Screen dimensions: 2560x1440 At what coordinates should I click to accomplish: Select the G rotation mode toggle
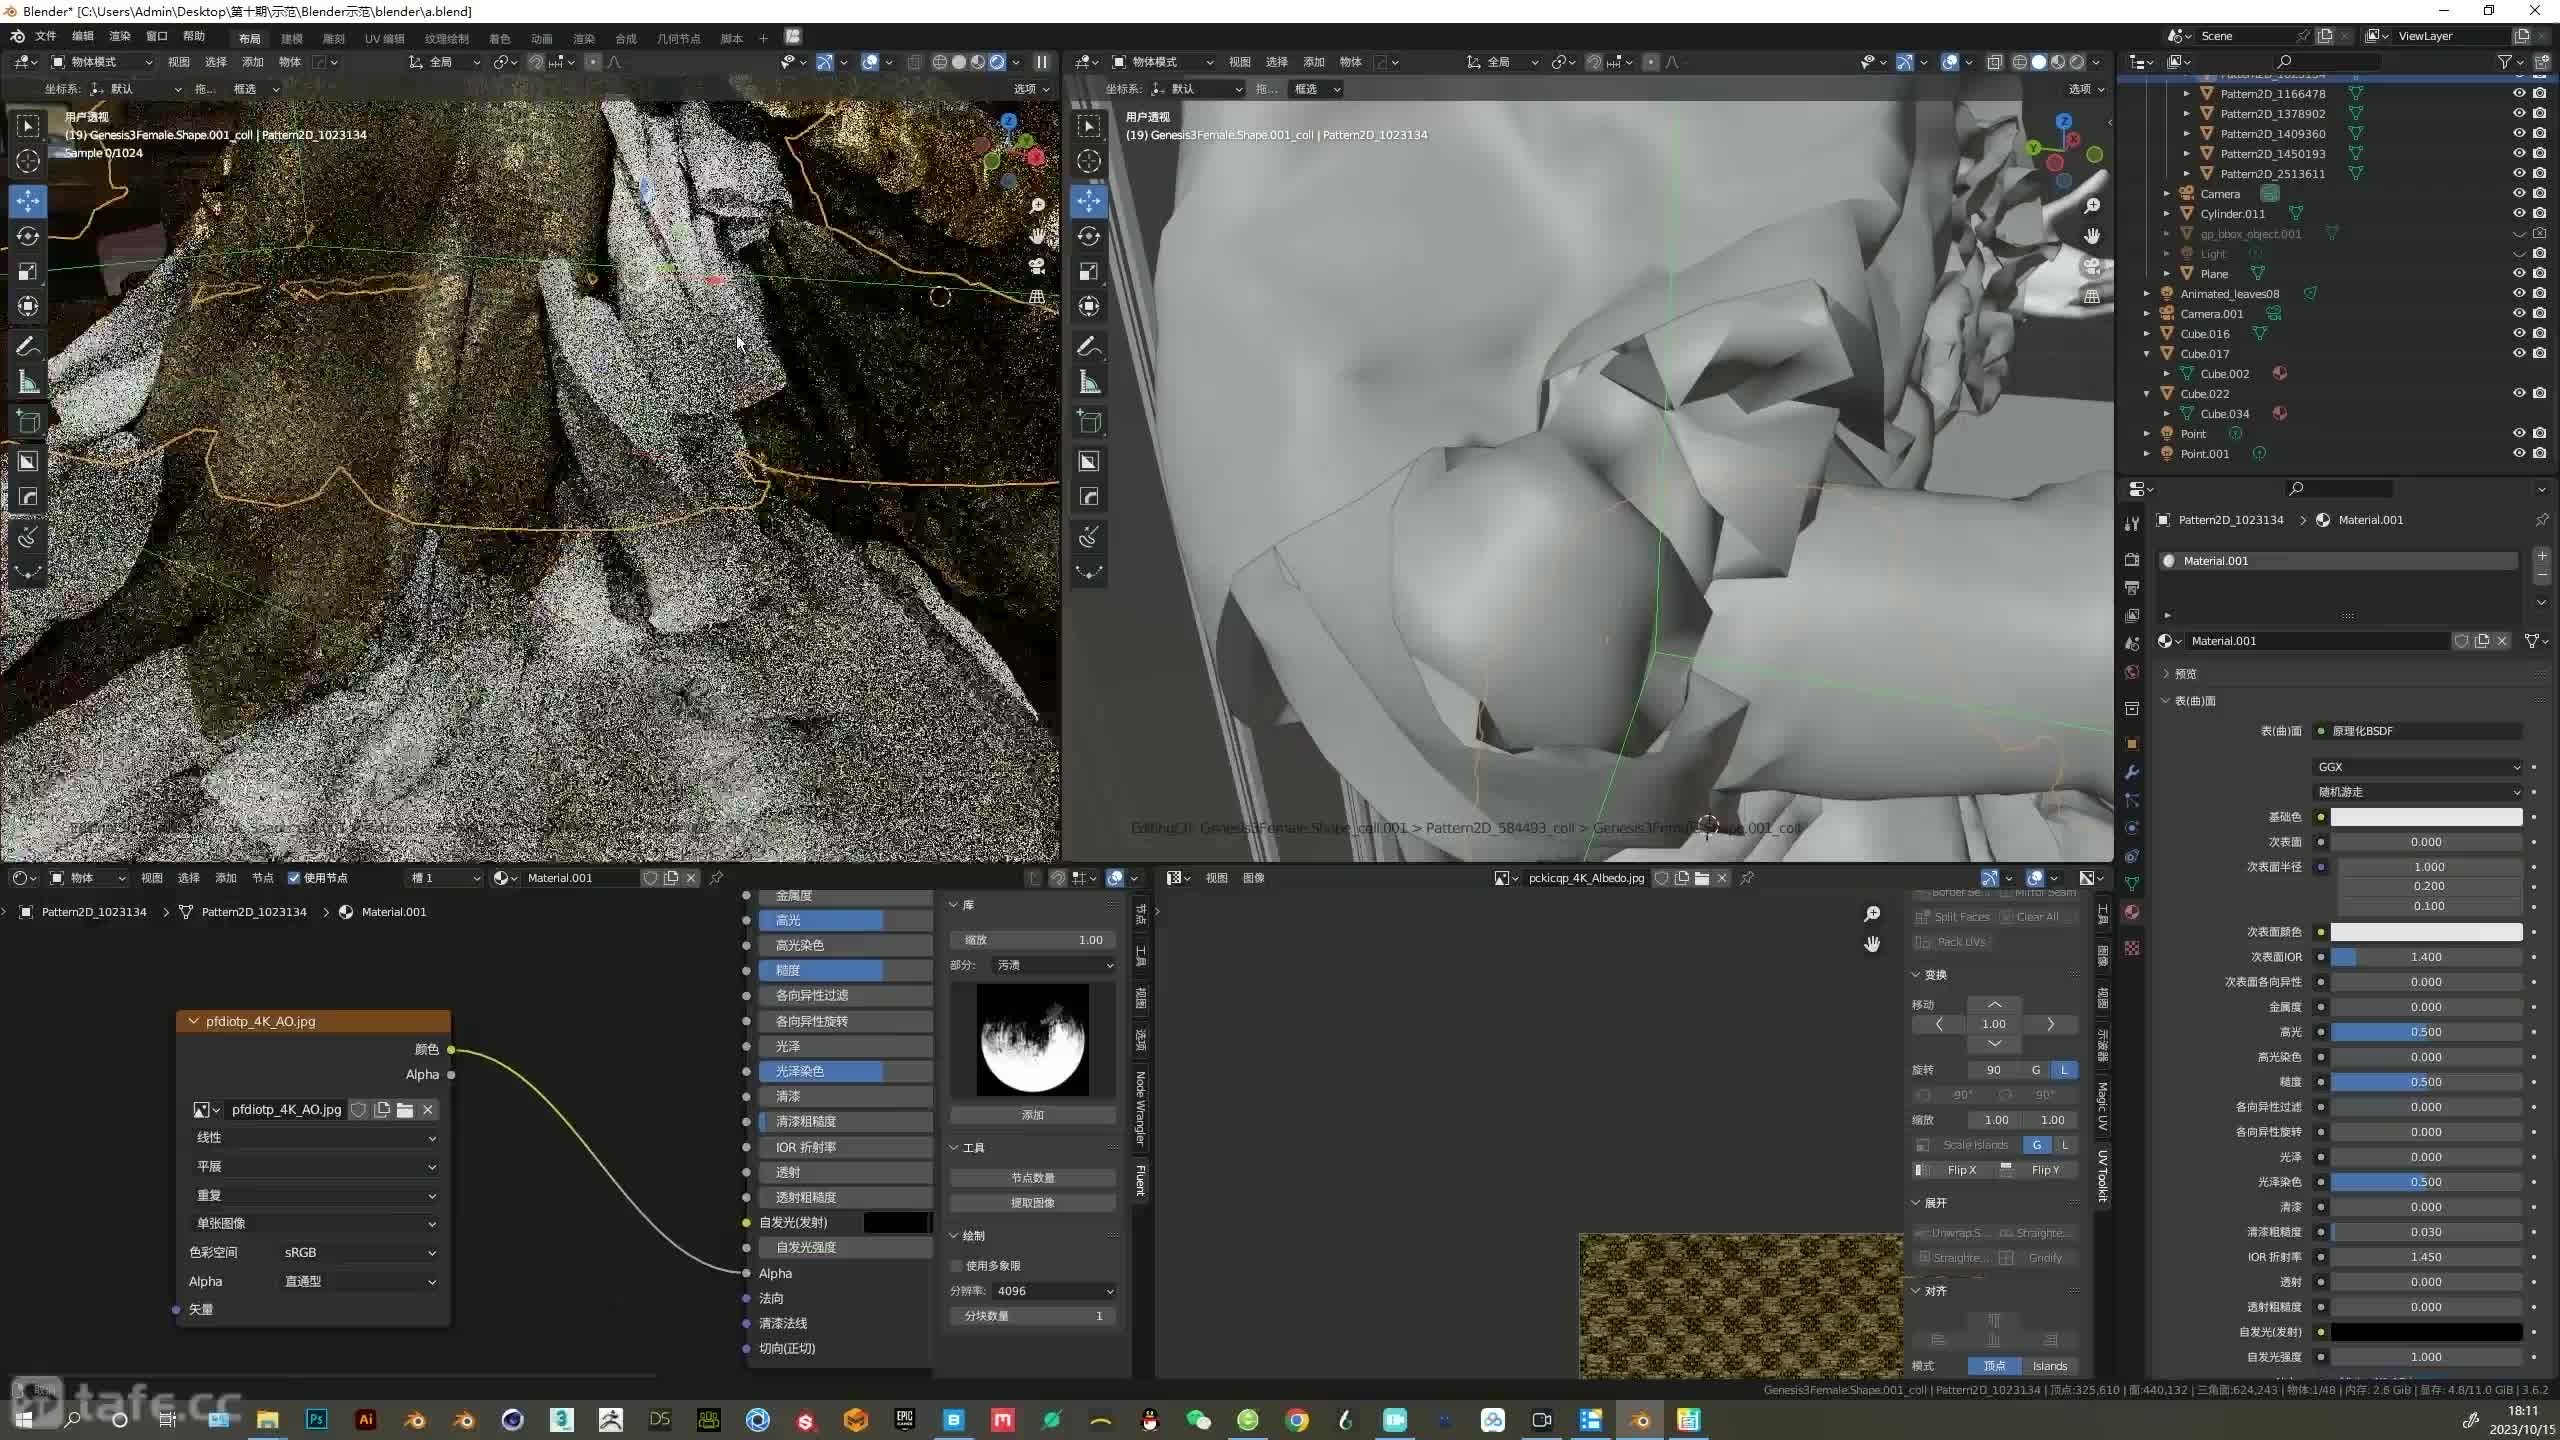coord(2036,1070)
